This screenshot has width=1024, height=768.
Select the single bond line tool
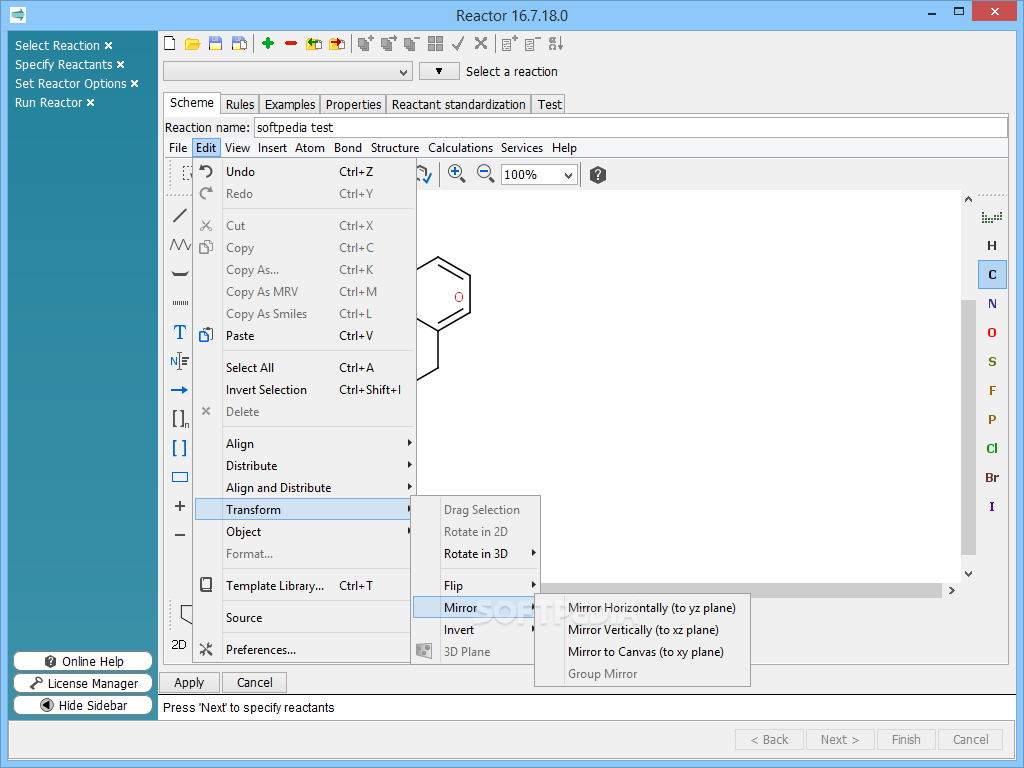click(x=180, y=216)
